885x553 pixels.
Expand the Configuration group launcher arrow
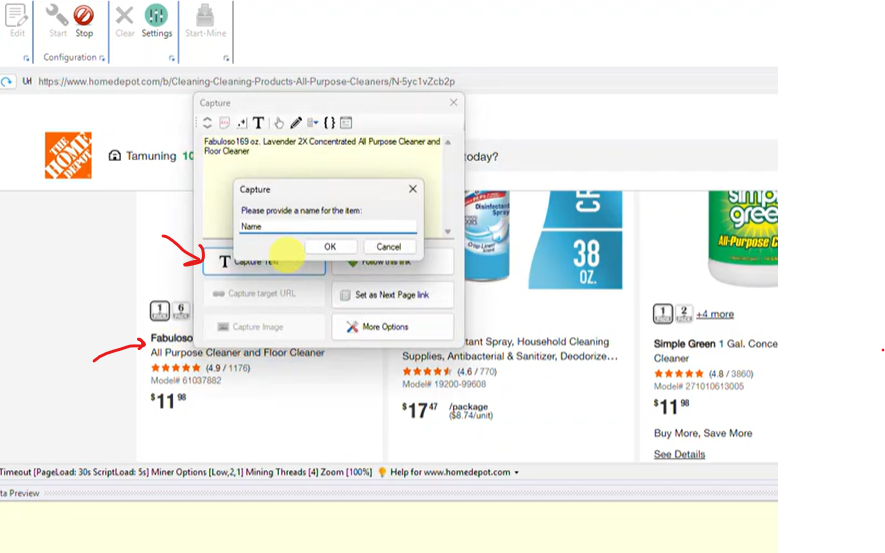tap(102, 59)
